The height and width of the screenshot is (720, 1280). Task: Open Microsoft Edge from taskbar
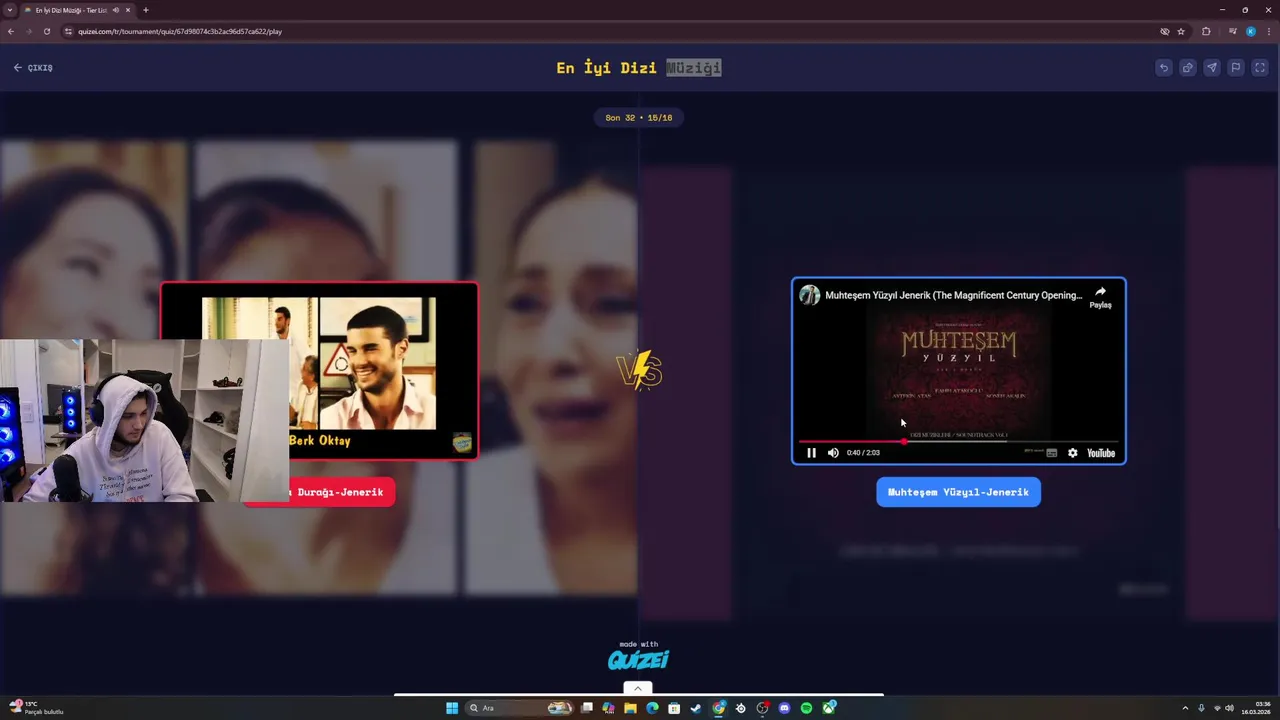point(652,708)
